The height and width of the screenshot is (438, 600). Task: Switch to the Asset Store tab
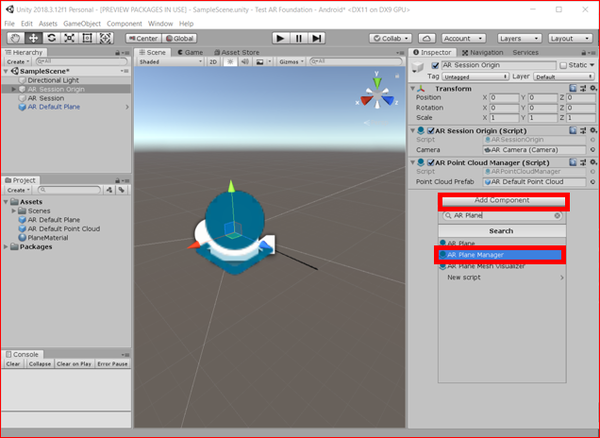tap(236, 52)
